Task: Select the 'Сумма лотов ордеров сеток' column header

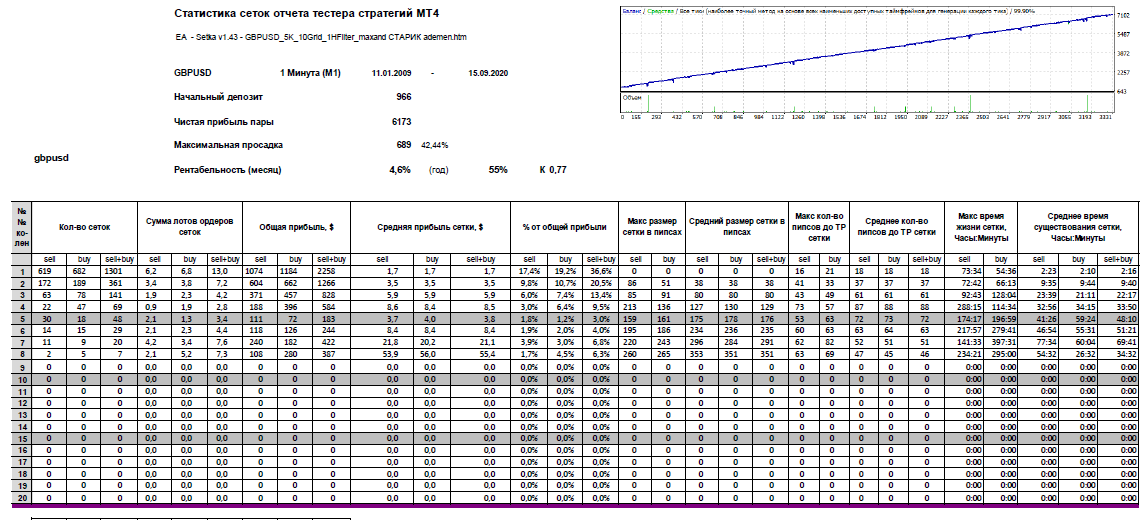Action: [190, 227]
